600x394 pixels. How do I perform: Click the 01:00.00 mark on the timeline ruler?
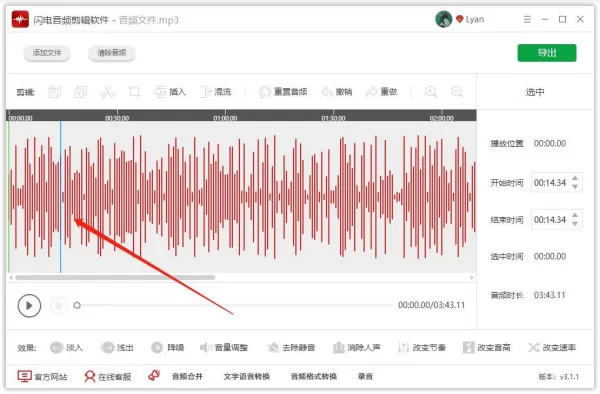point(225,118)
